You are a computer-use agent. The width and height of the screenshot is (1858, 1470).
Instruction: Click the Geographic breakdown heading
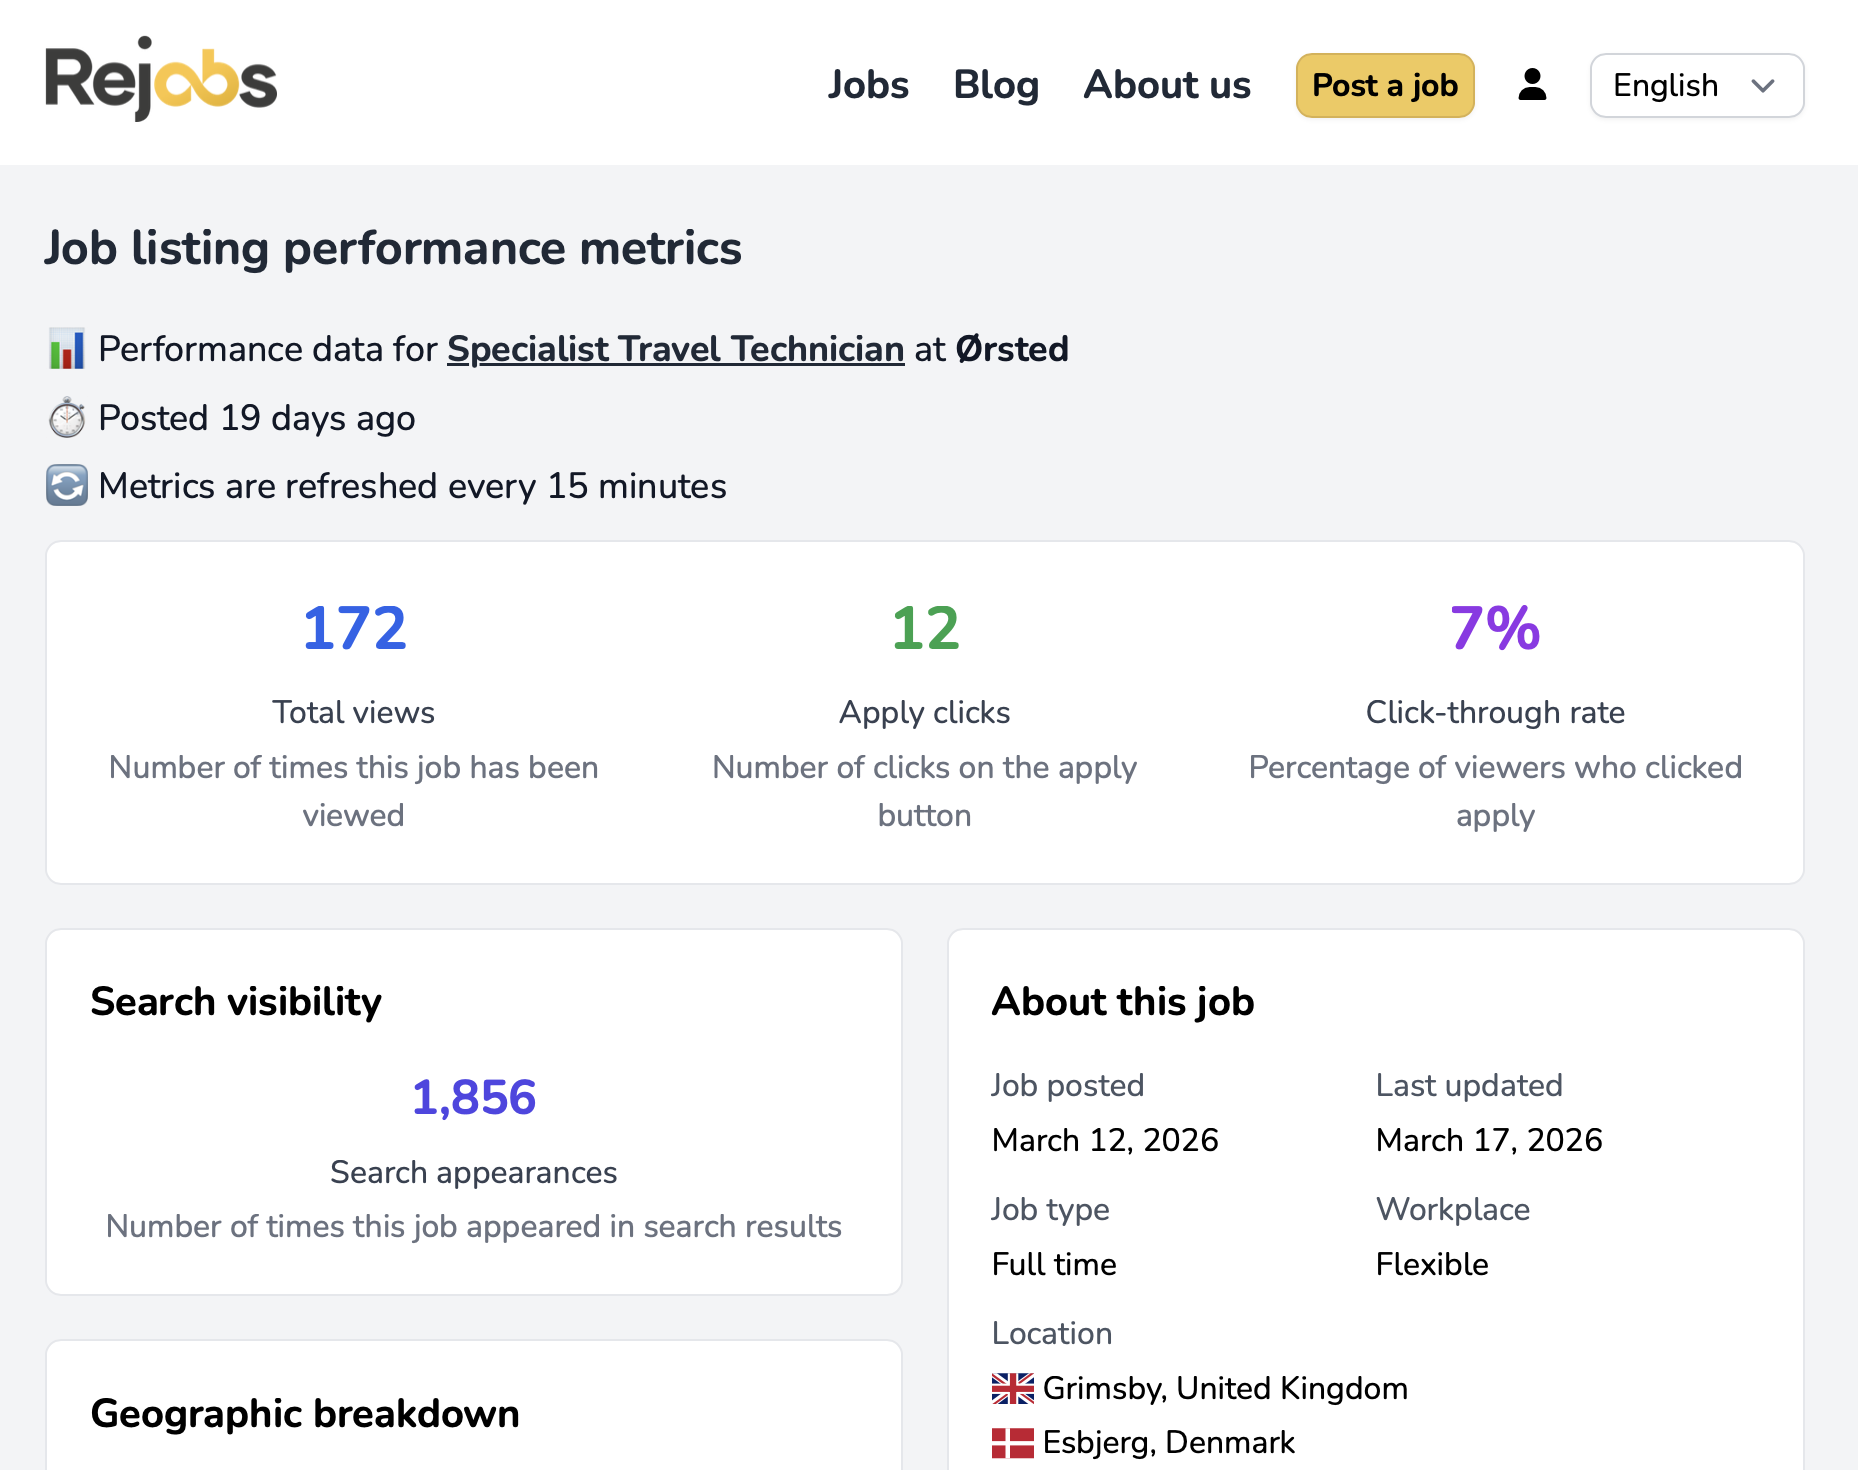[304, 1413]
